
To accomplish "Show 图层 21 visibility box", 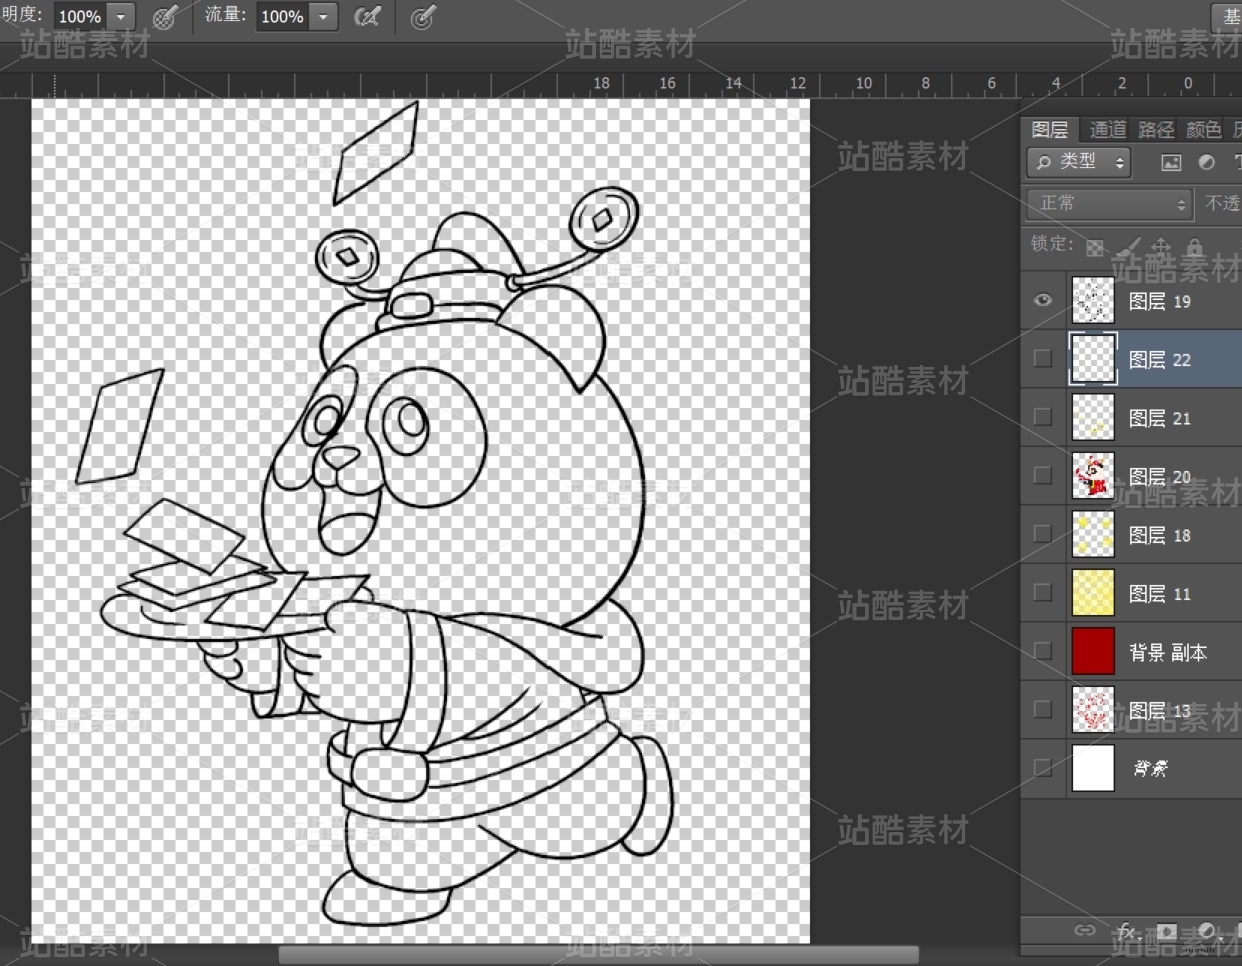I will point(1043,417).
